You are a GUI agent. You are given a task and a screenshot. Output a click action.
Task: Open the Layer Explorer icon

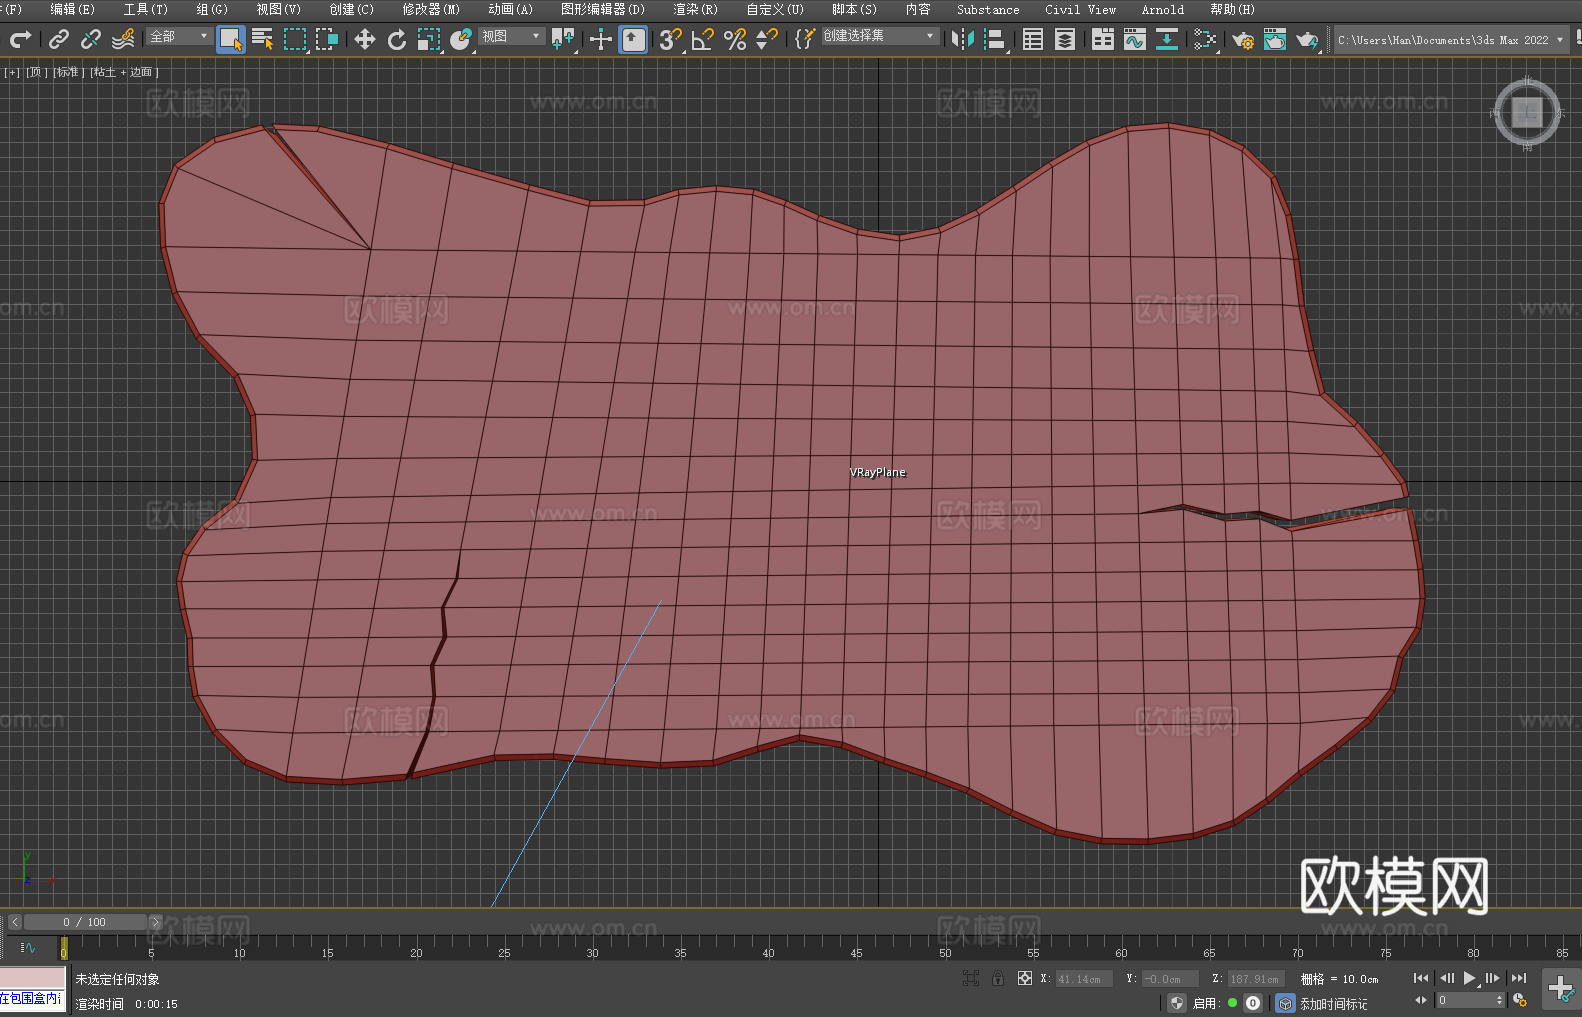[x=1065, y=39]
